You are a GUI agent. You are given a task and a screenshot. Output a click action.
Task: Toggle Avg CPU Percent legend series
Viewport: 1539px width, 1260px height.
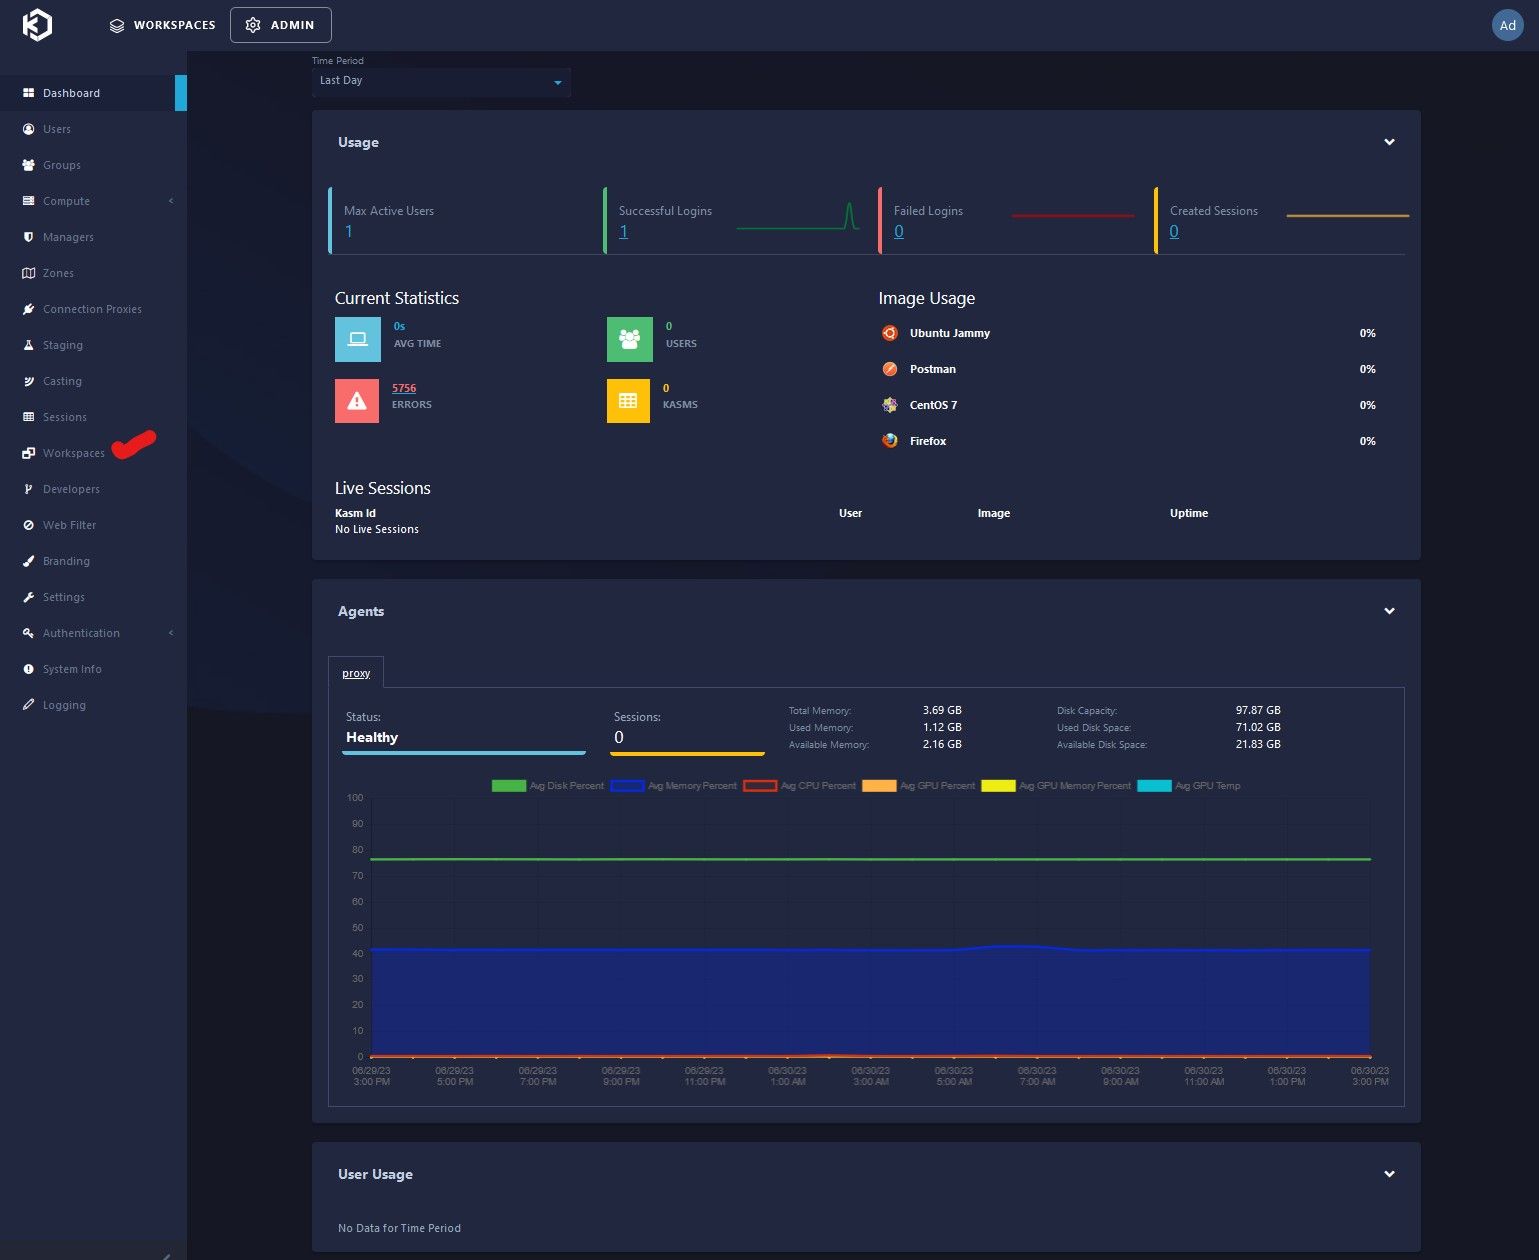800,786
